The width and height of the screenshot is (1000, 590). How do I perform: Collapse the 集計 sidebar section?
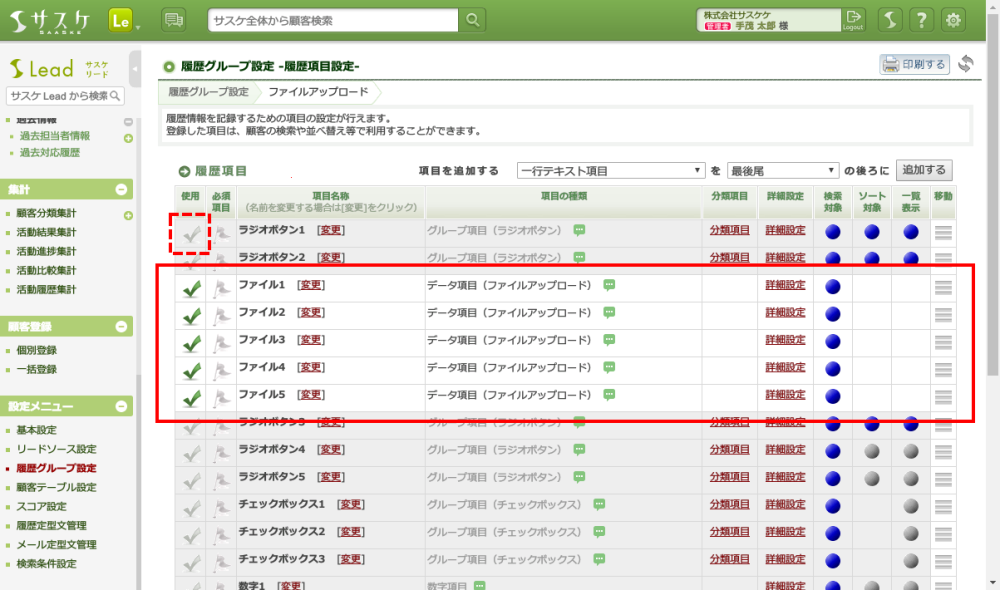122,189
